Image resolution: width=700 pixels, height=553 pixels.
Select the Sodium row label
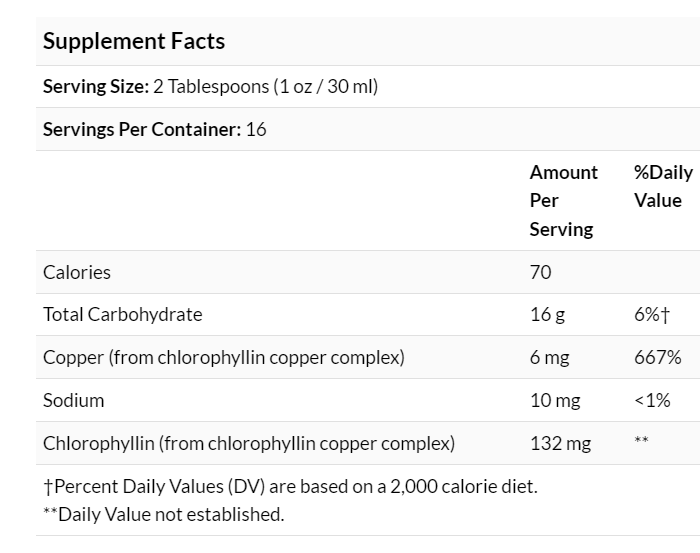coord(73,400)
